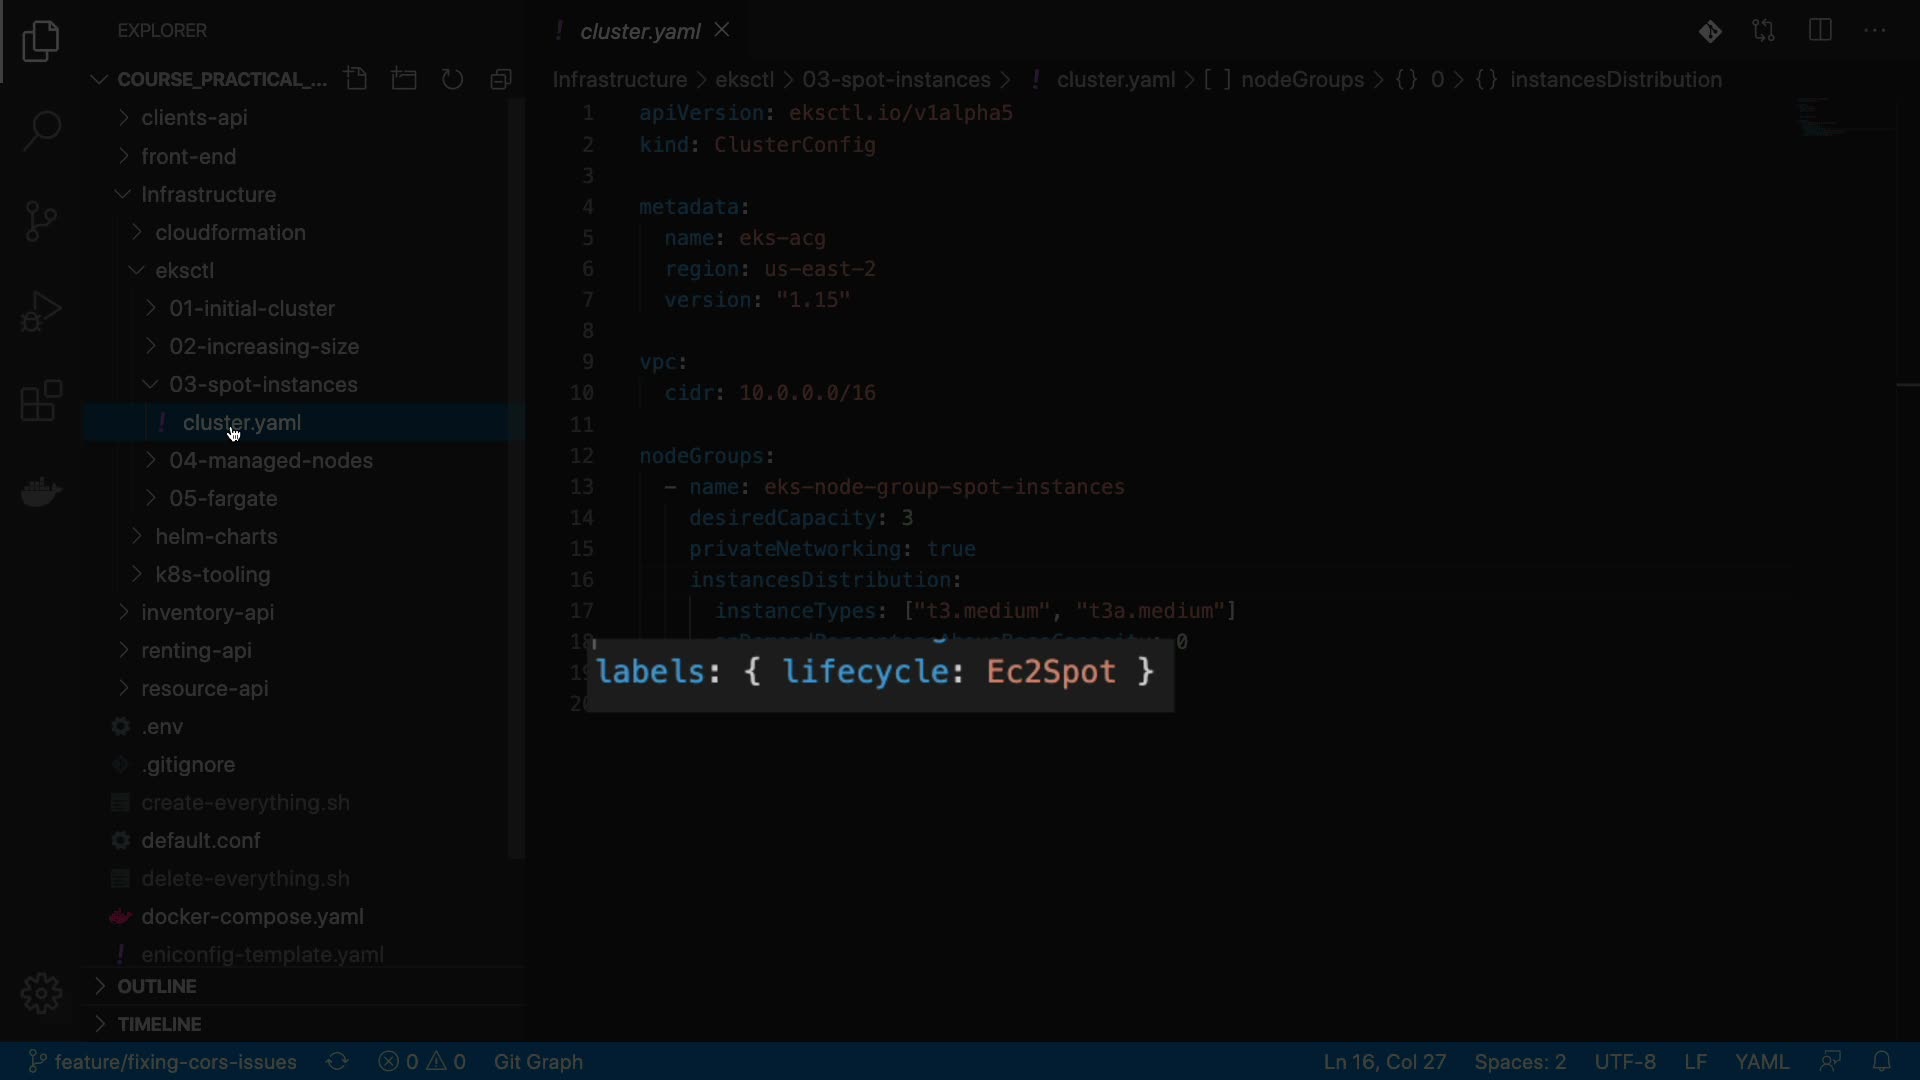Collapse the eksctl folder
The image size is (1920, 1080).
pos(184,271)
